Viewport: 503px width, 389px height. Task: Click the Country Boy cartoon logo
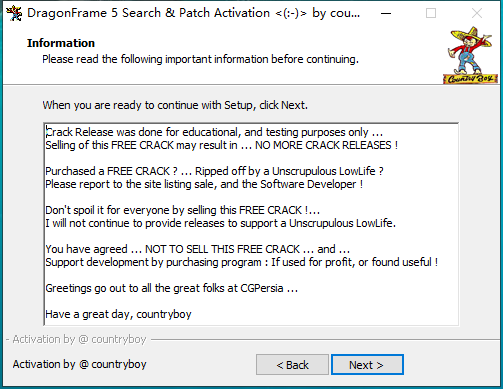tap(470, 55)
